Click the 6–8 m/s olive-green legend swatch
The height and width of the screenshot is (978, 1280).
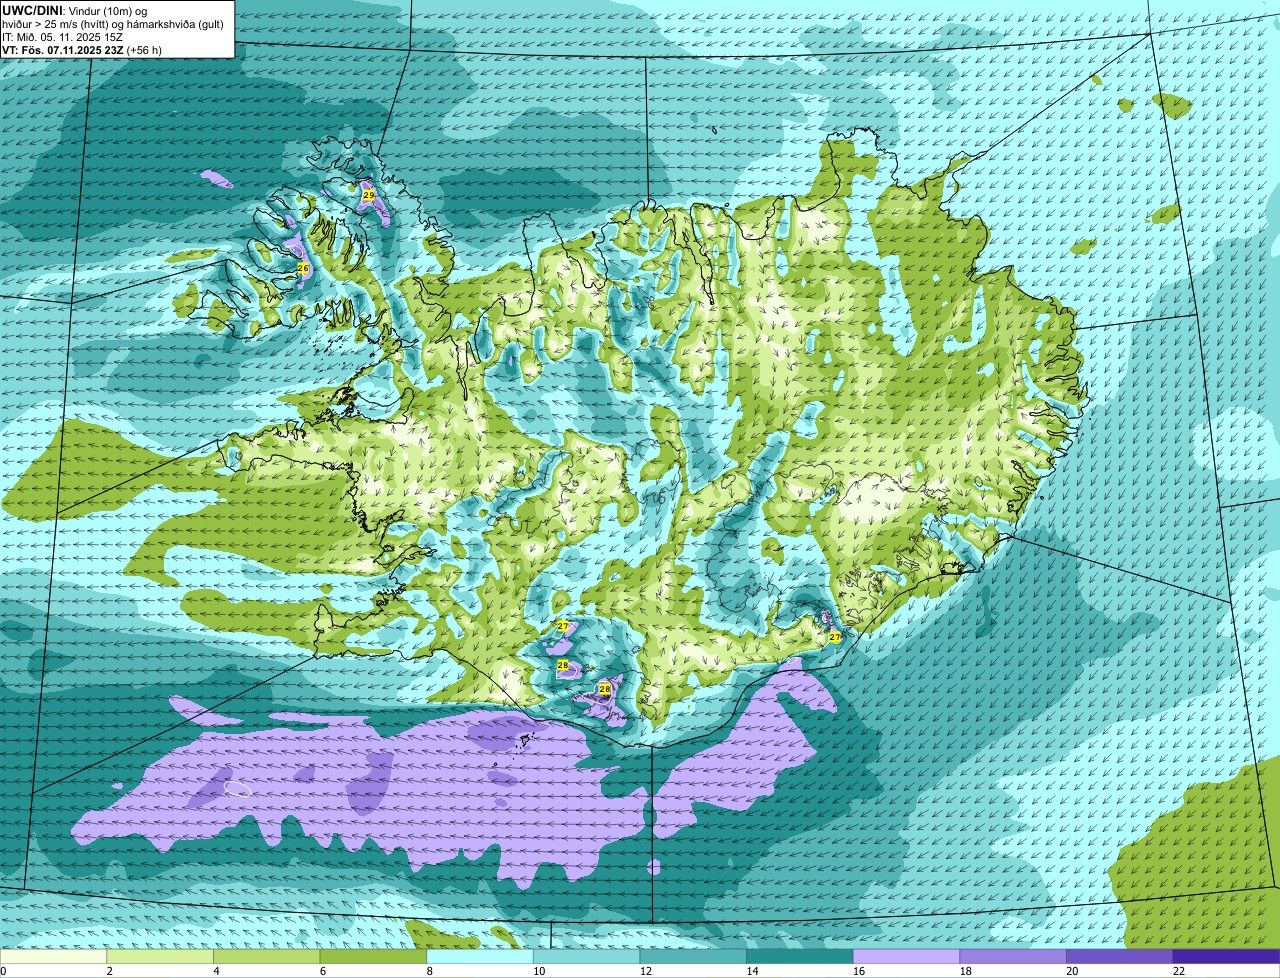coord(373,957)
